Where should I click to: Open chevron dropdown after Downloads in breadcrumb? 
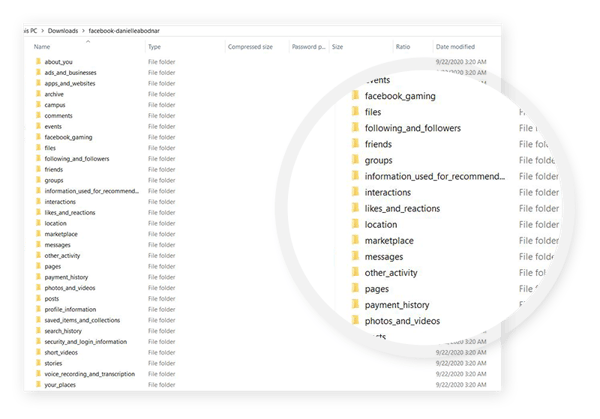pyautogui.click(x=83, y=31)
